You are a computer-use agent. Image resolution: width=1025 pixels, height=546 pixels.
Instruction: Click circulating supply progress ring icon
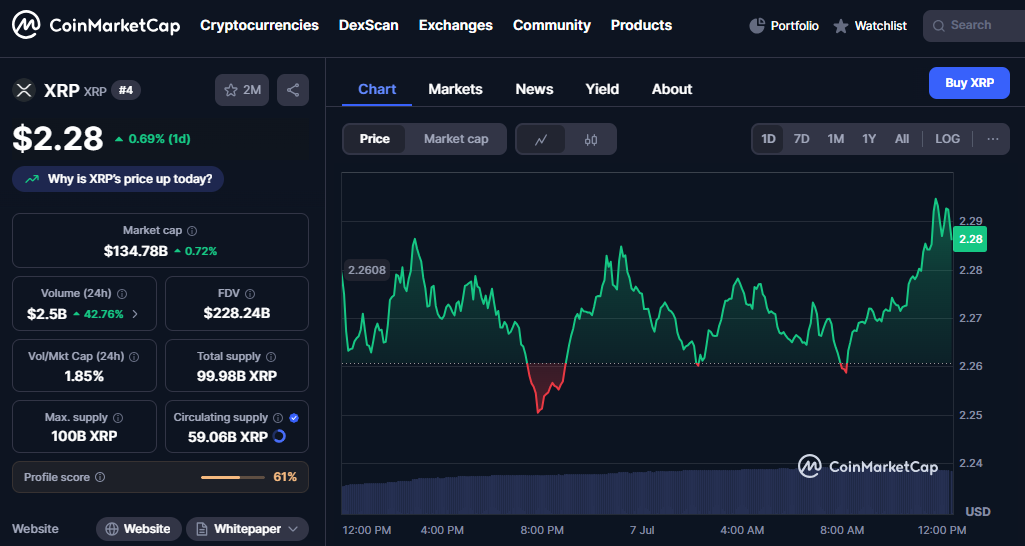(x=279, y=436)
